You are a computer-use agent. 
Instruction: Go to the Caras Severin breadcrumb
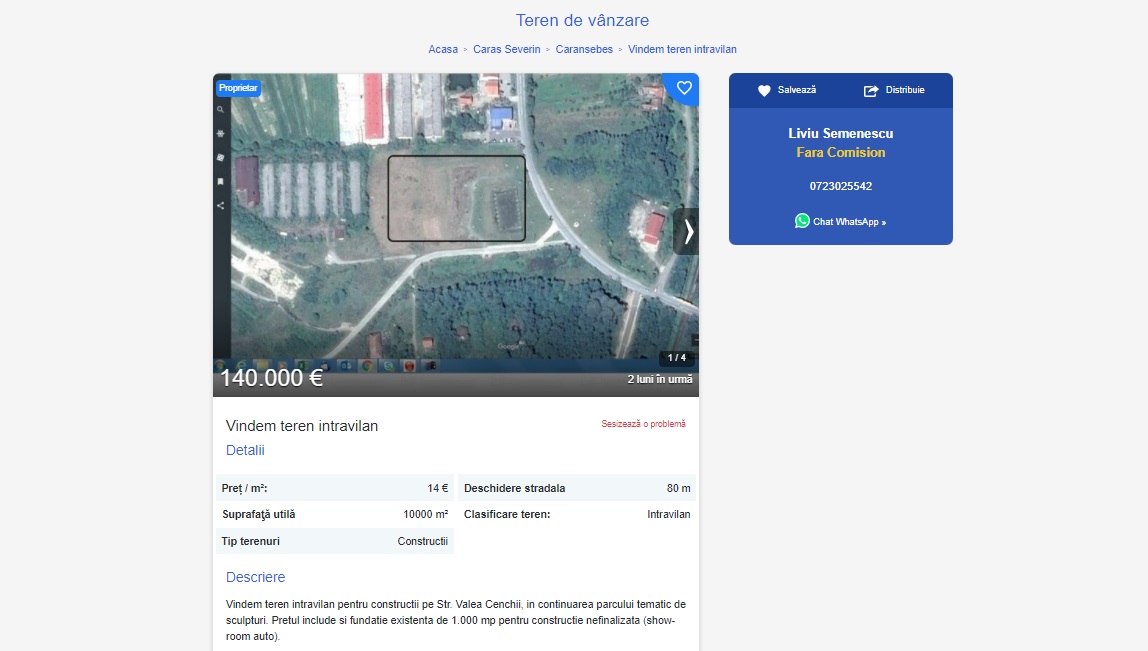507,49
